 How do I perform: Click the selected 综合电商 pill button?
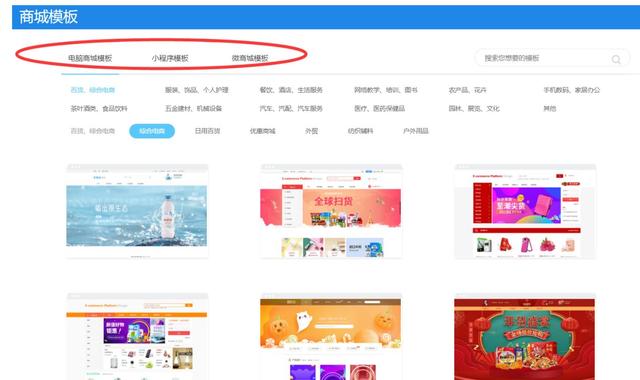click(x=152, y=131)
